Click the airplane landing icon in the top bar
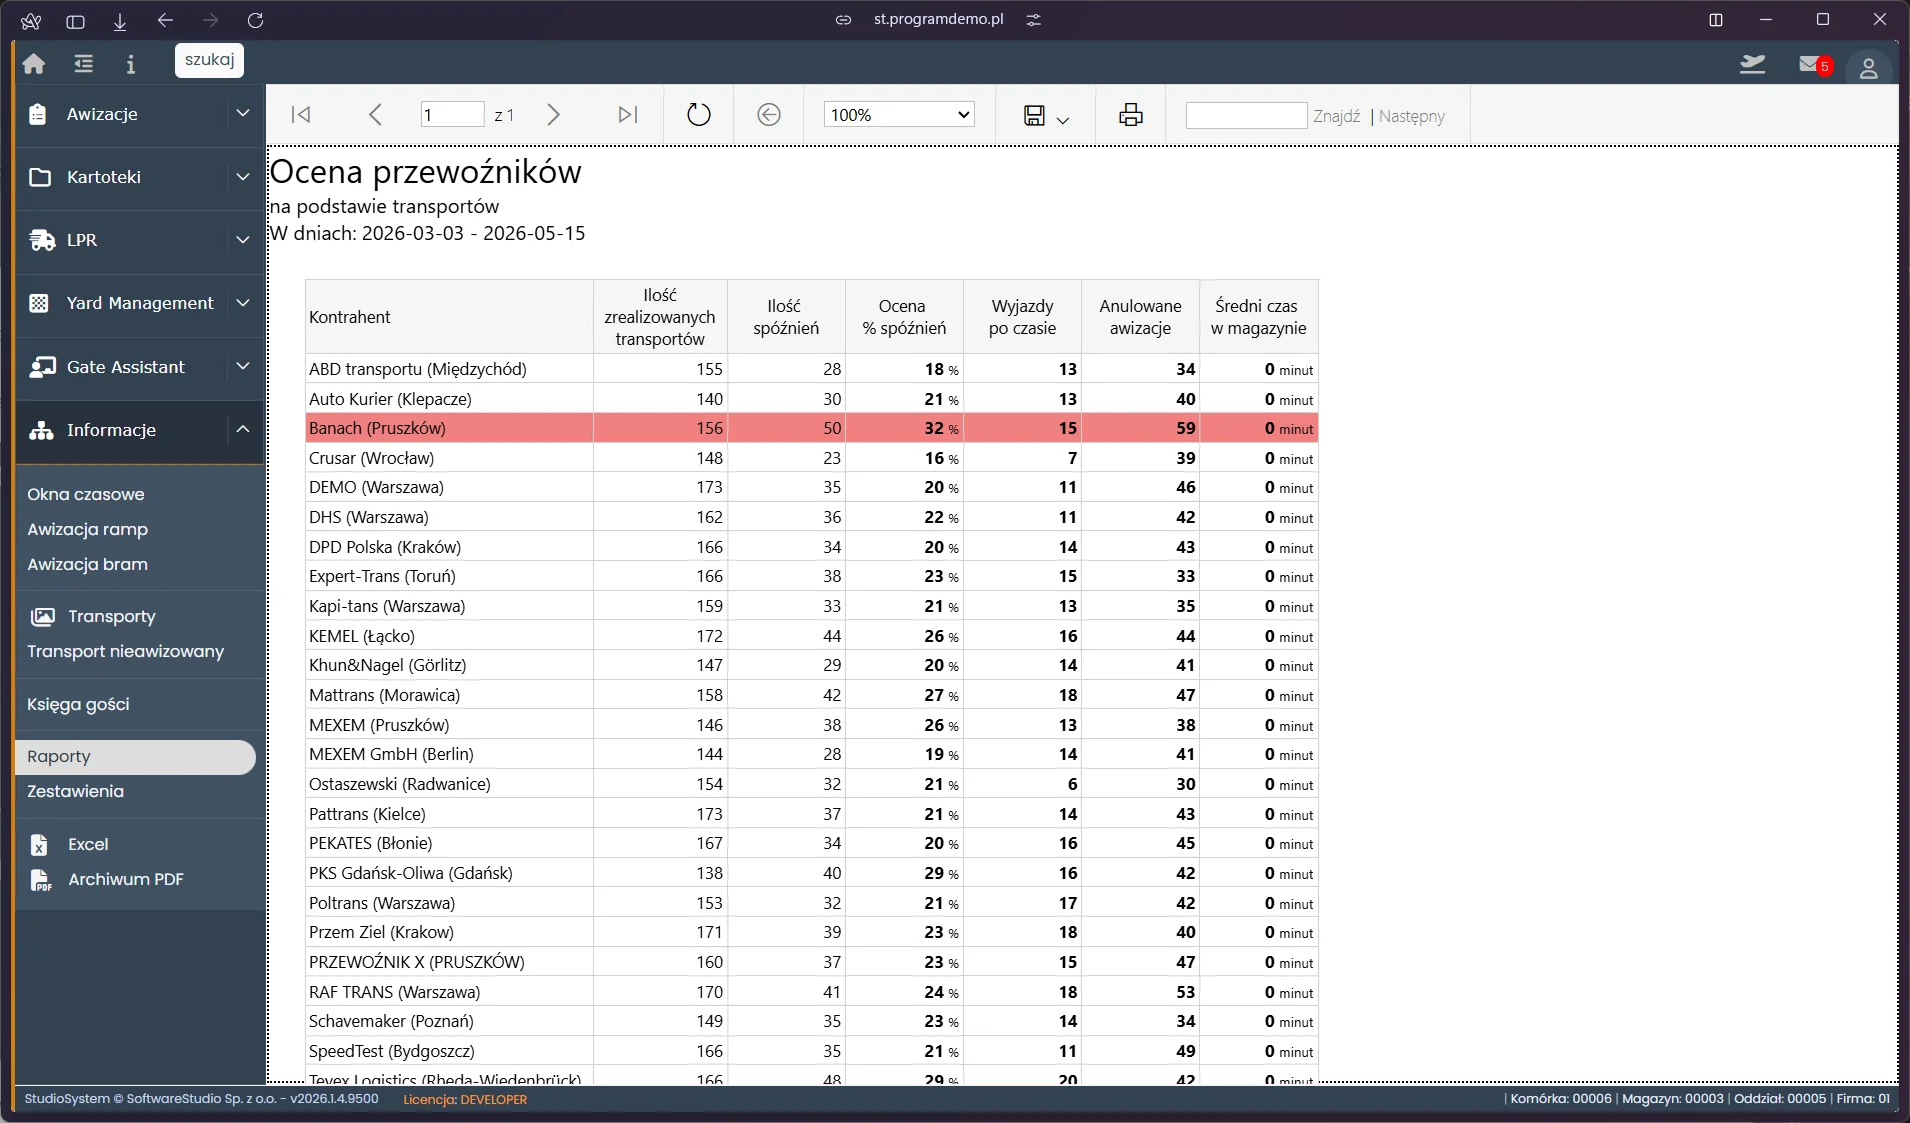This screenshot has height=1123, width=1910. (x=1752, y=65)
